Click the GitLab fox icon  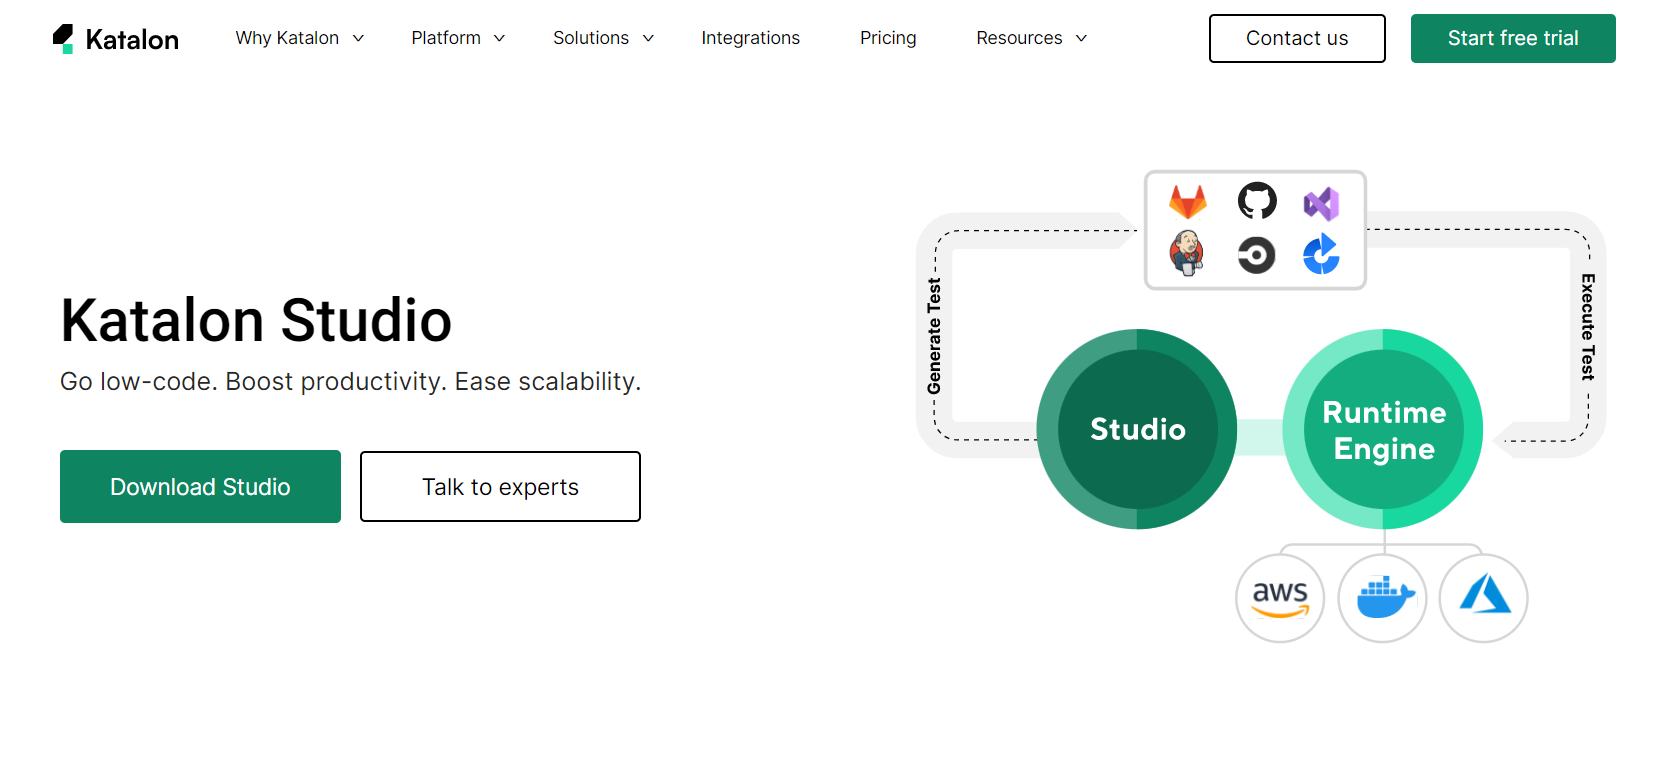click(1188, 202)
